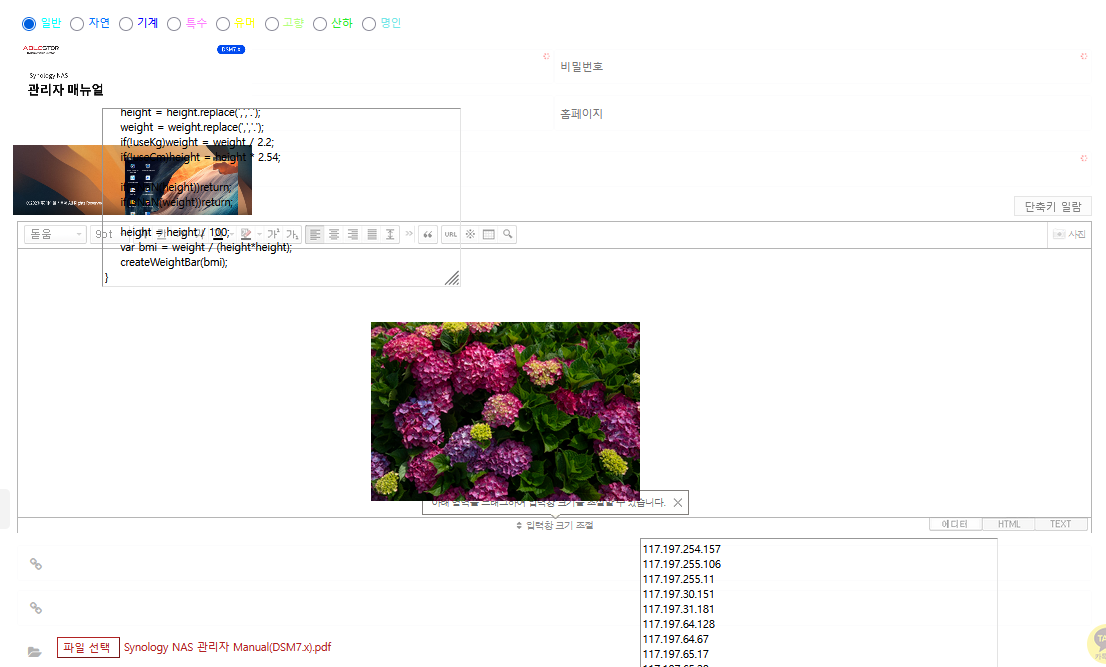Open the find/search magnifier icon in editor
Viewport: 1106px width, 667px height.
coord(508,234)
